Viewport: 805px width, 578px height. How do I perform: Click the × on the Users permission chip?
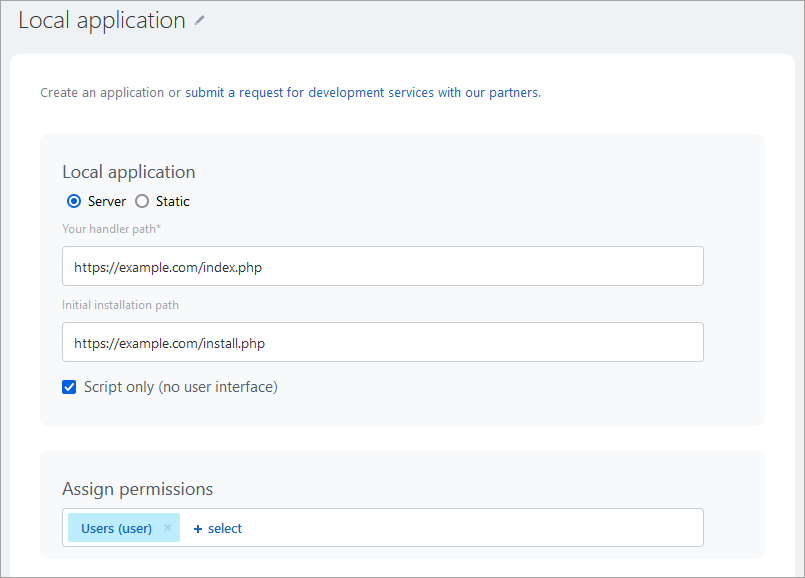(x=167, y=527)
